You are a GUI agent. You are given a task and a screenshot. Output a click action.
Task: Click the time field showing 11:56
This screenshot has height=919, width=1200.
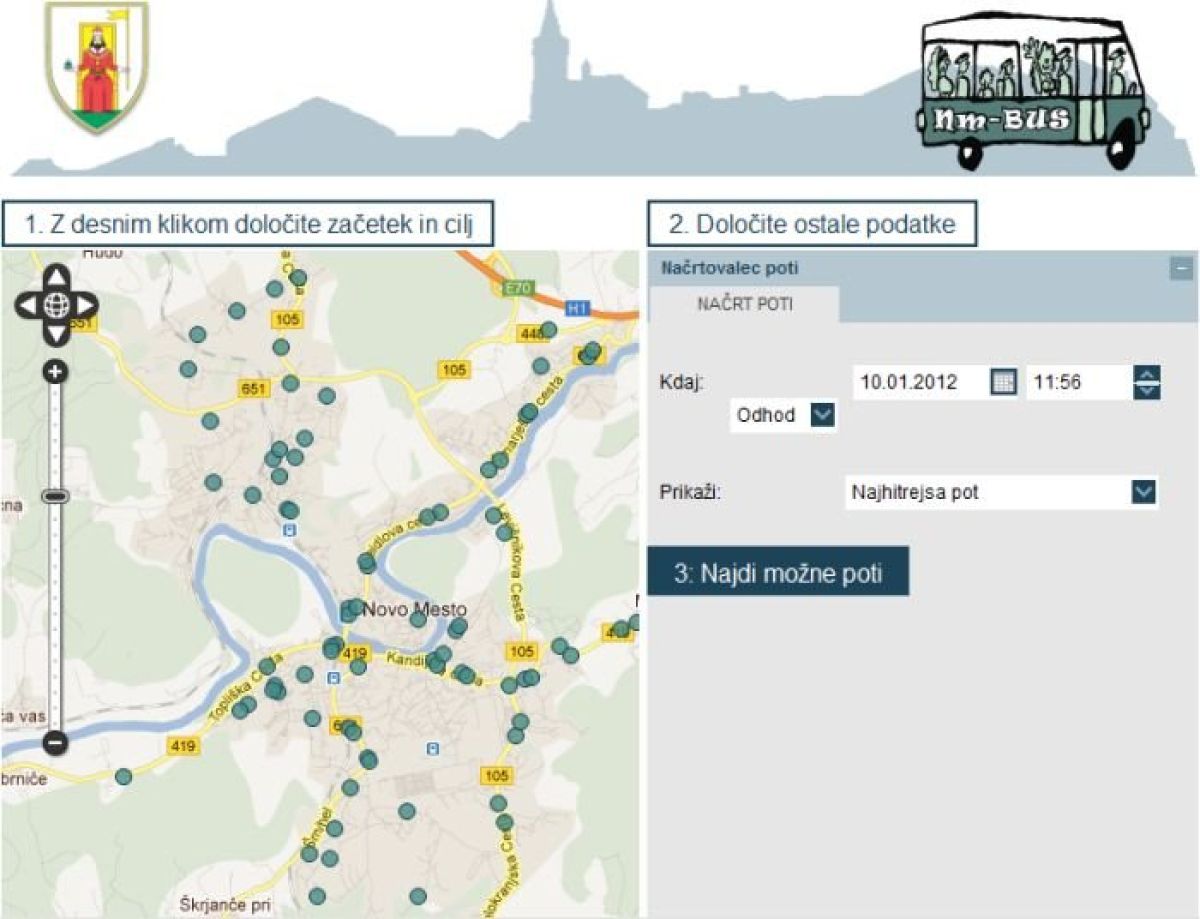[x=1078, y=382]
